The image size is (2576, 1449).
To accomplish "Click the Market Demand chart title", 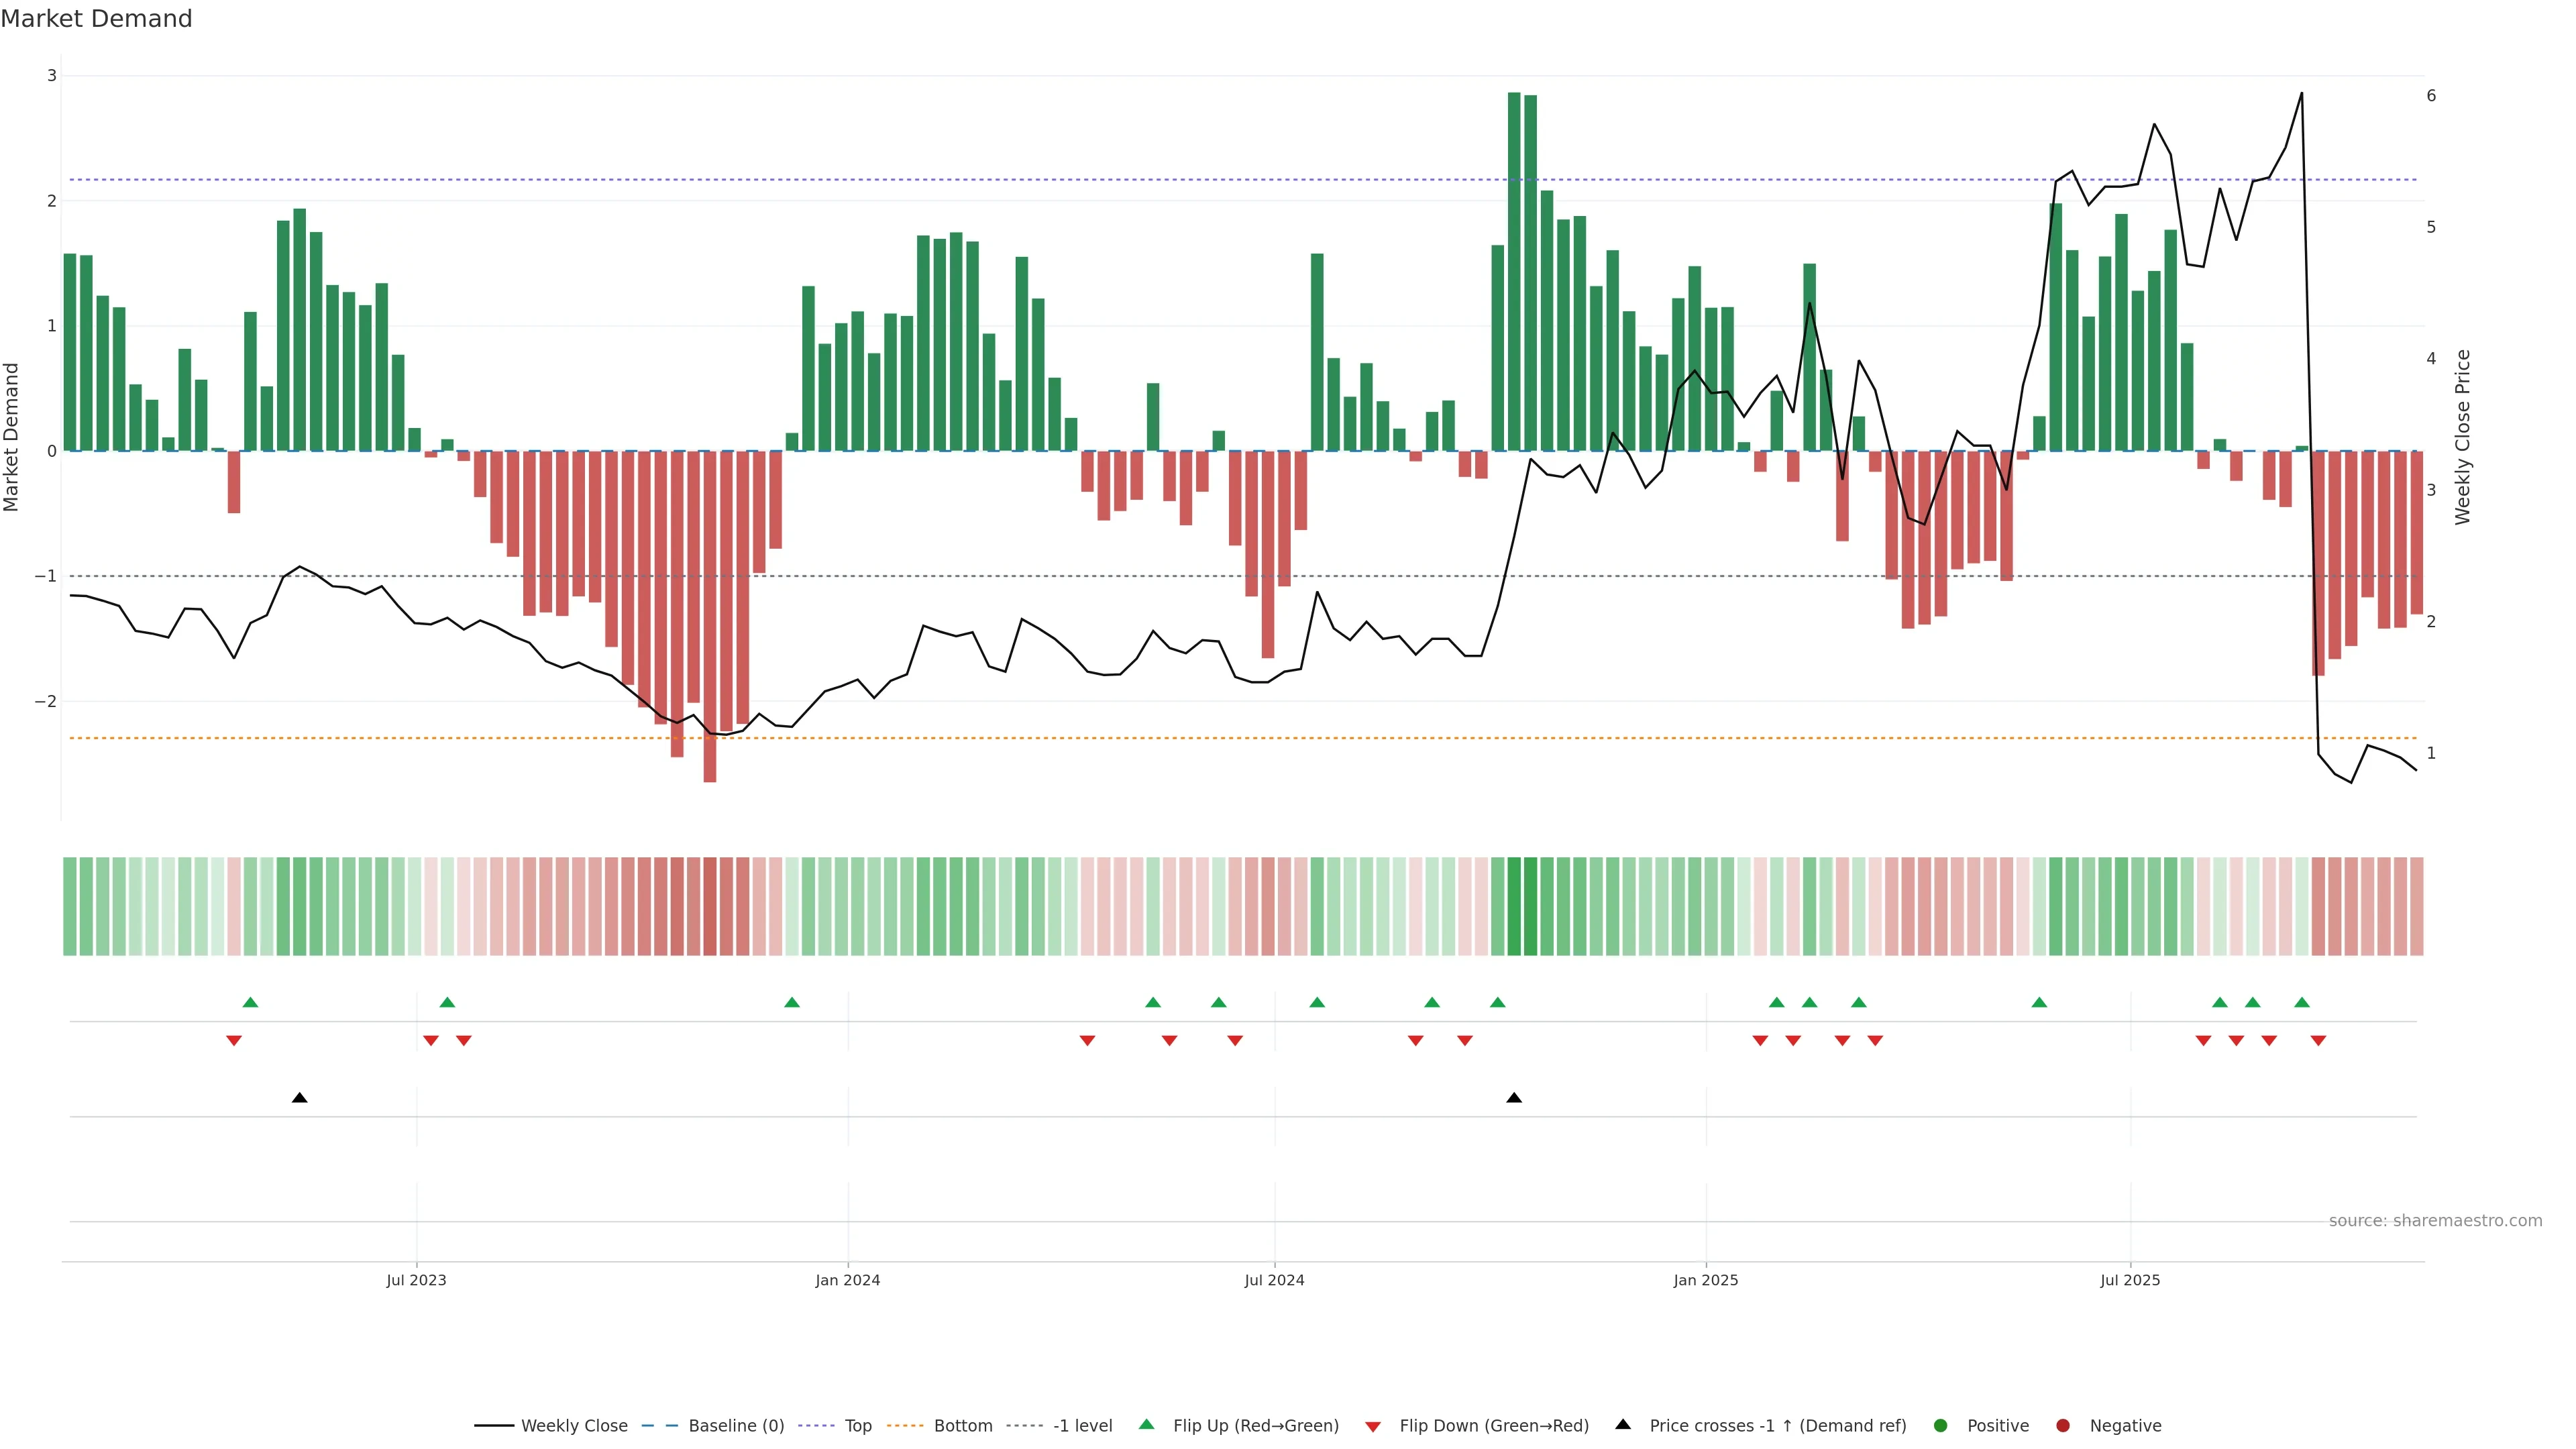I will (96, 19).
